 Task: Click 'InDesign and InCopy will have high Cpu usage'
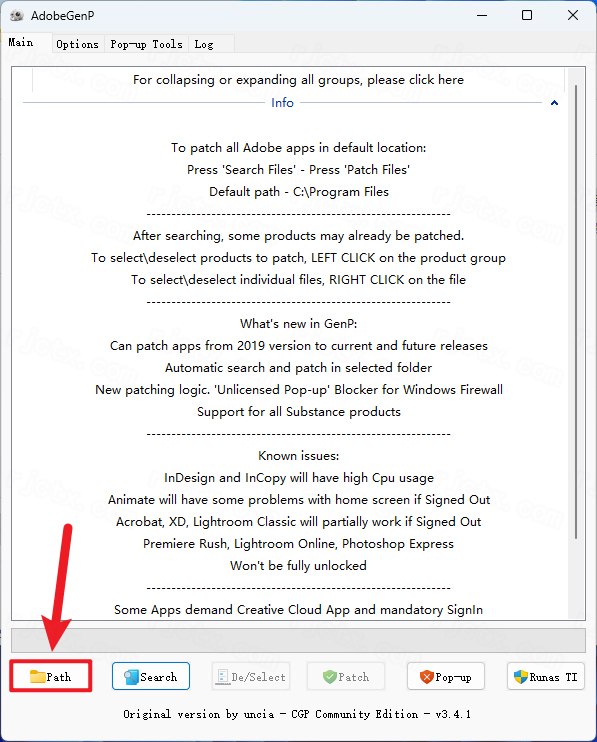pos(298,477)
